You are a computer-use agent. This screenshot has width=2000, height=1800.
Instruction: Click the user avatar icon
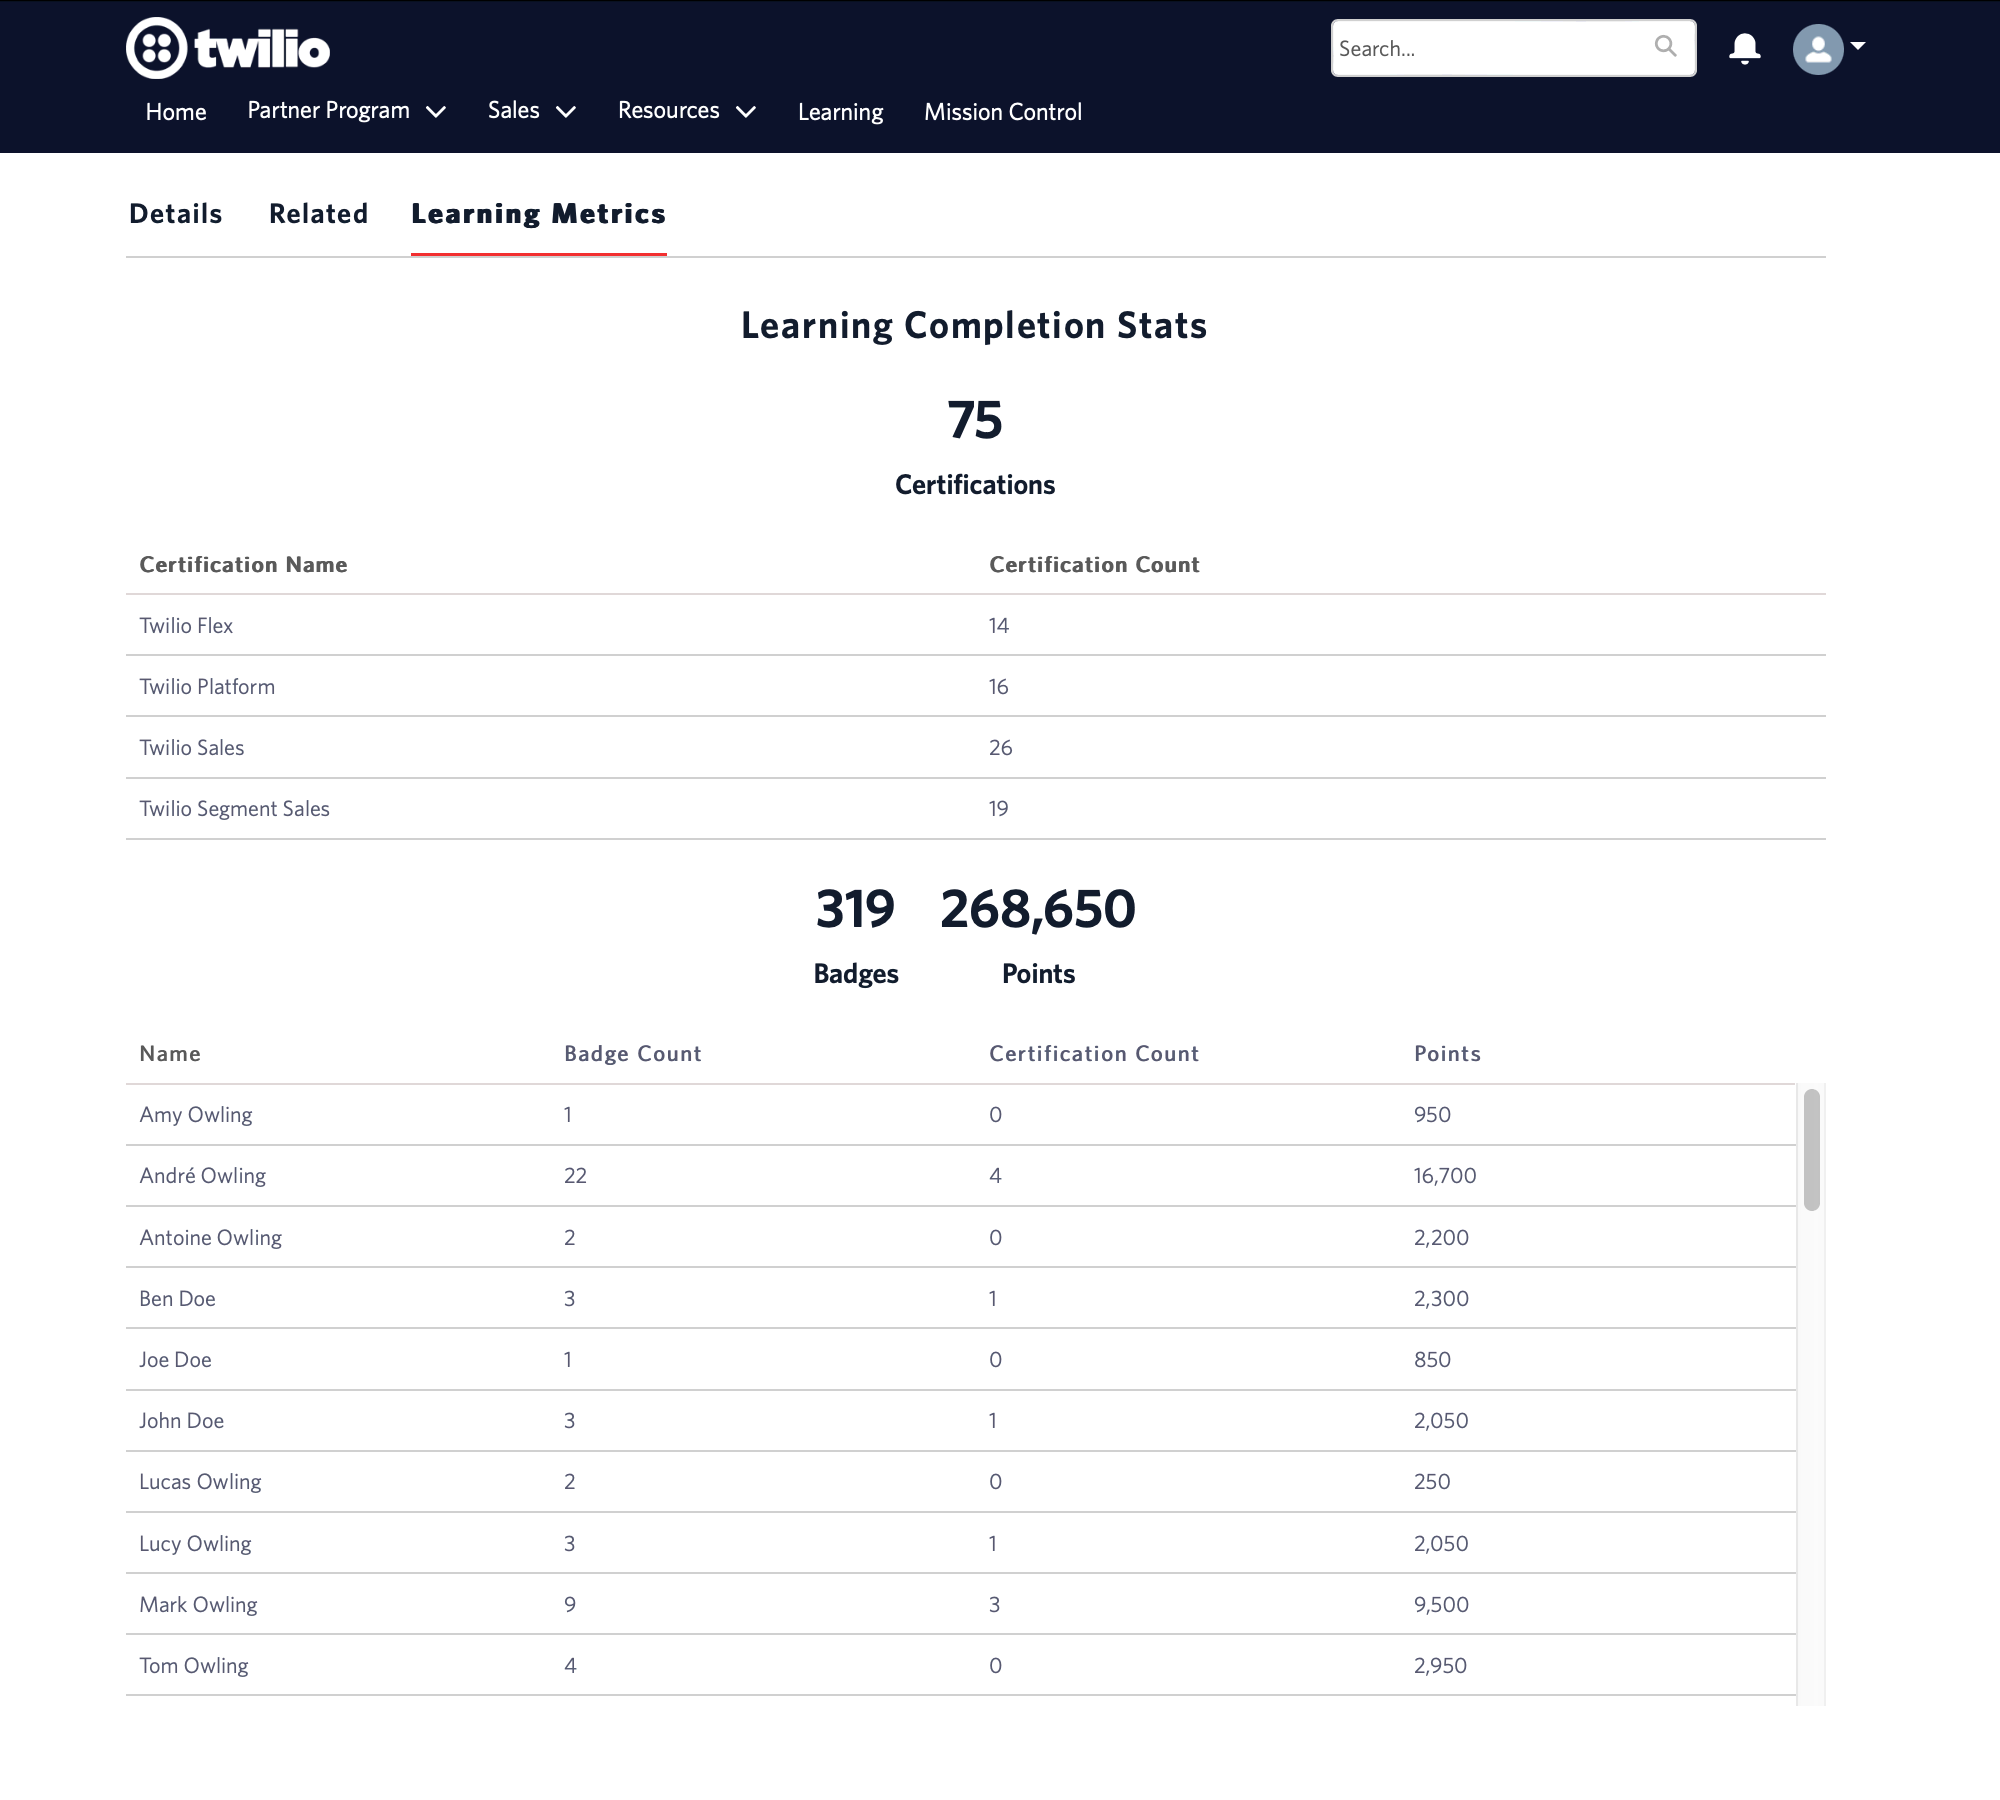pyautogui.click(x=1817, y=49)
